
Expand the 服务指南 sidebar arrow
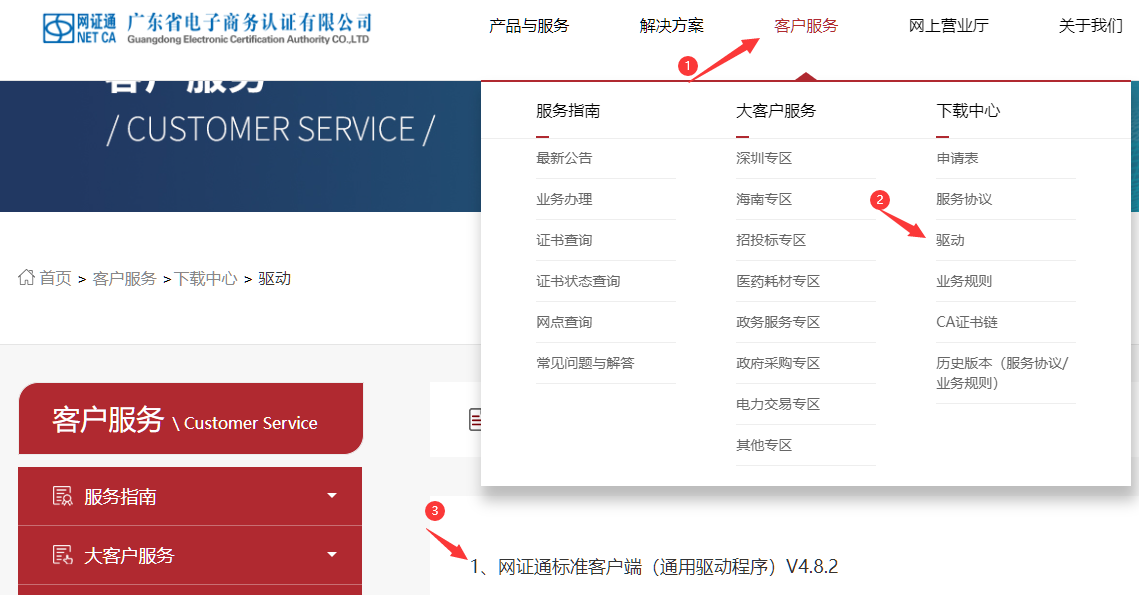tap(332, 496)
